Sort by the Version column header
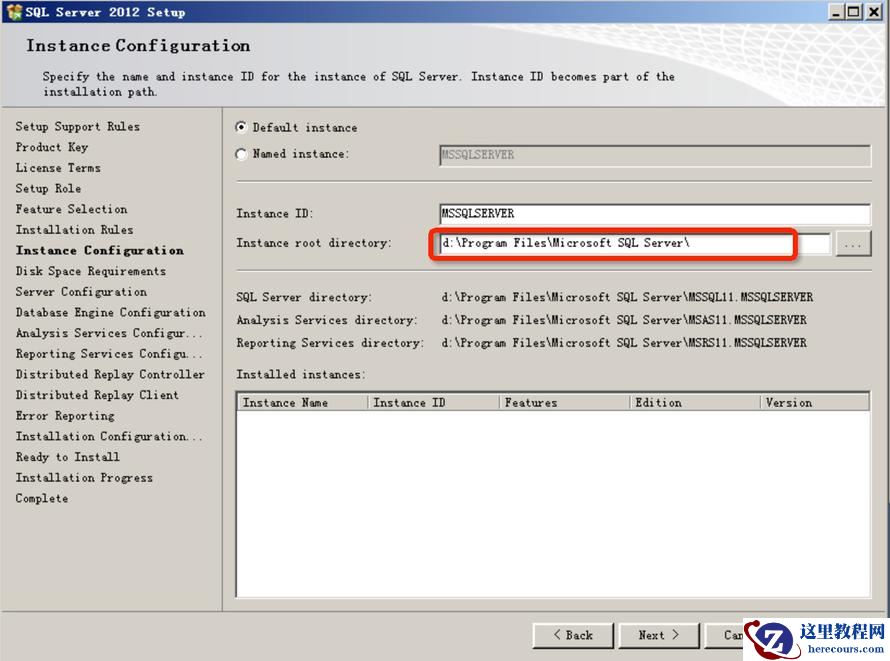This screenshot has width=890, height=661. [815, 402]
